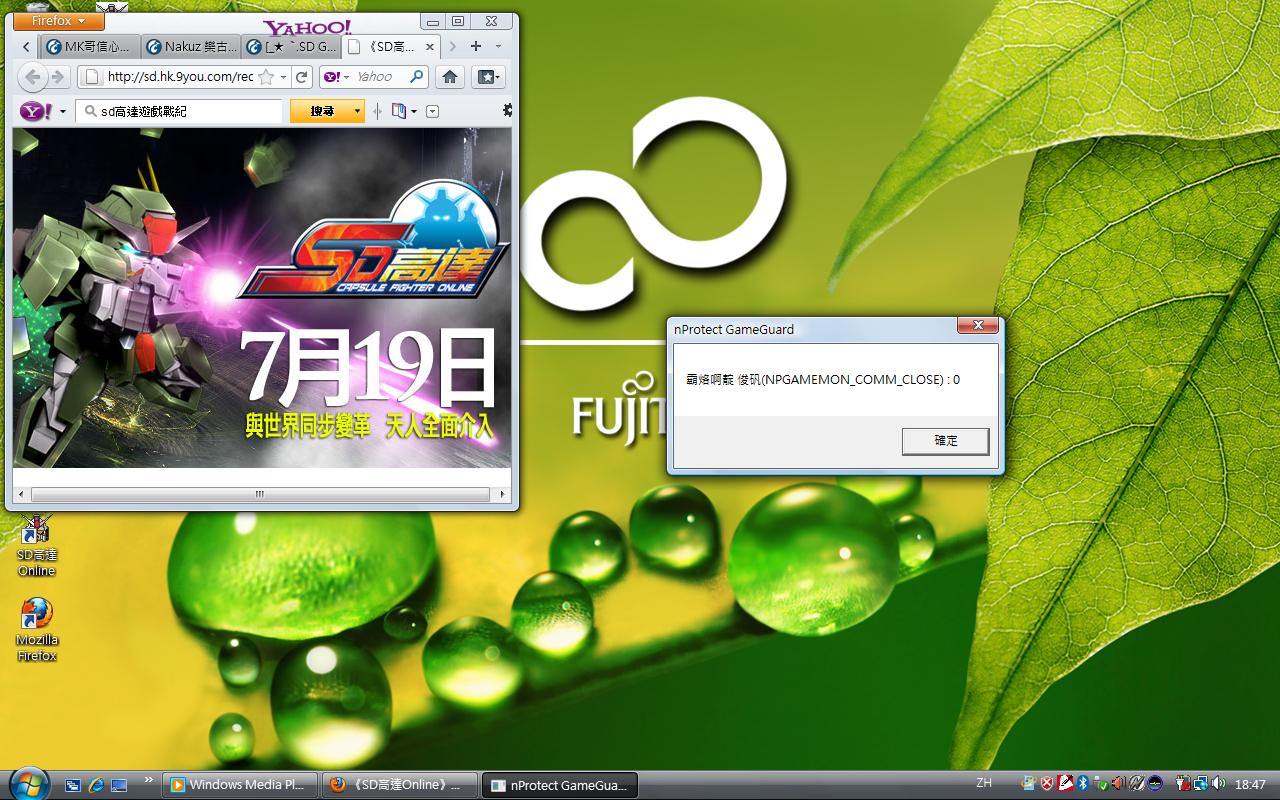Click the orange 搜尋 button

327,111
